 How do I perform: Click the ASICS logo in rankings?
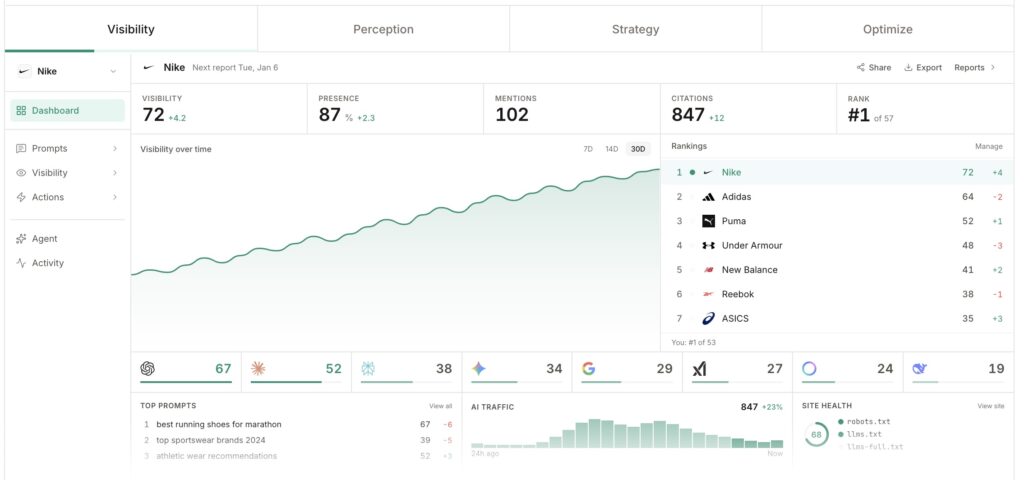[x=708, y=319]
